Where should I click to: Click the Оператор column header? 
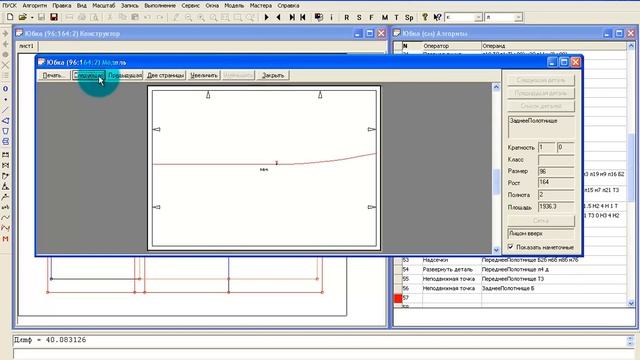click(x=451, y=46)
